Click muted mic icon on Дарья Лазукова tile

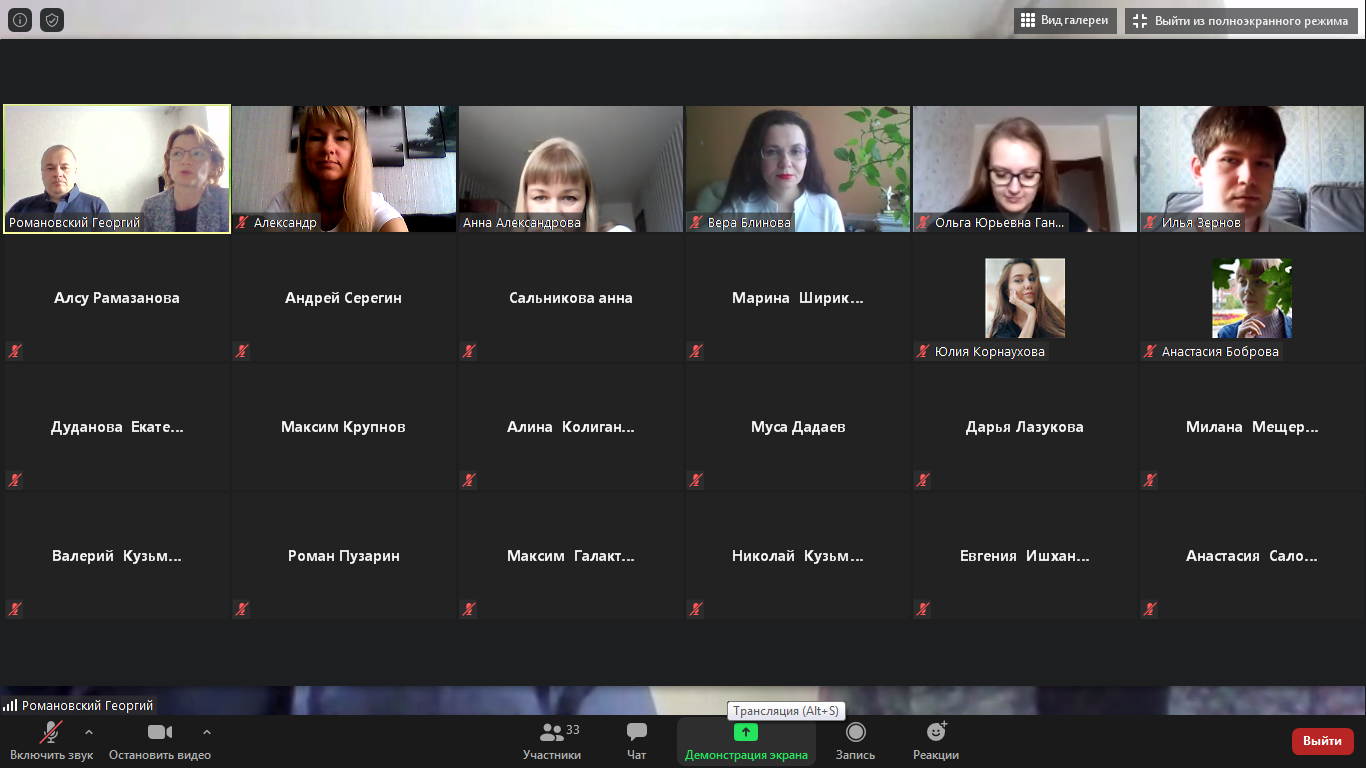point(923,480)
